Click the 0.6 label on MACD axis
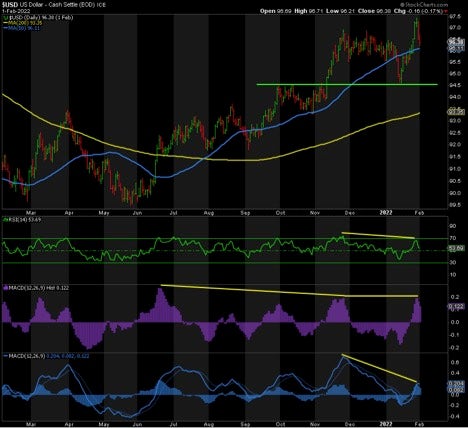 [x=455, y=362]
